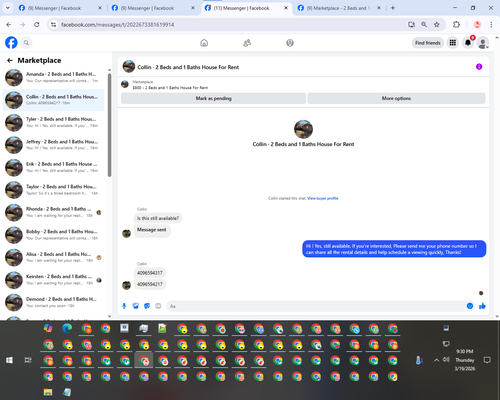Click the Mark as pending button

pos(213,98)
